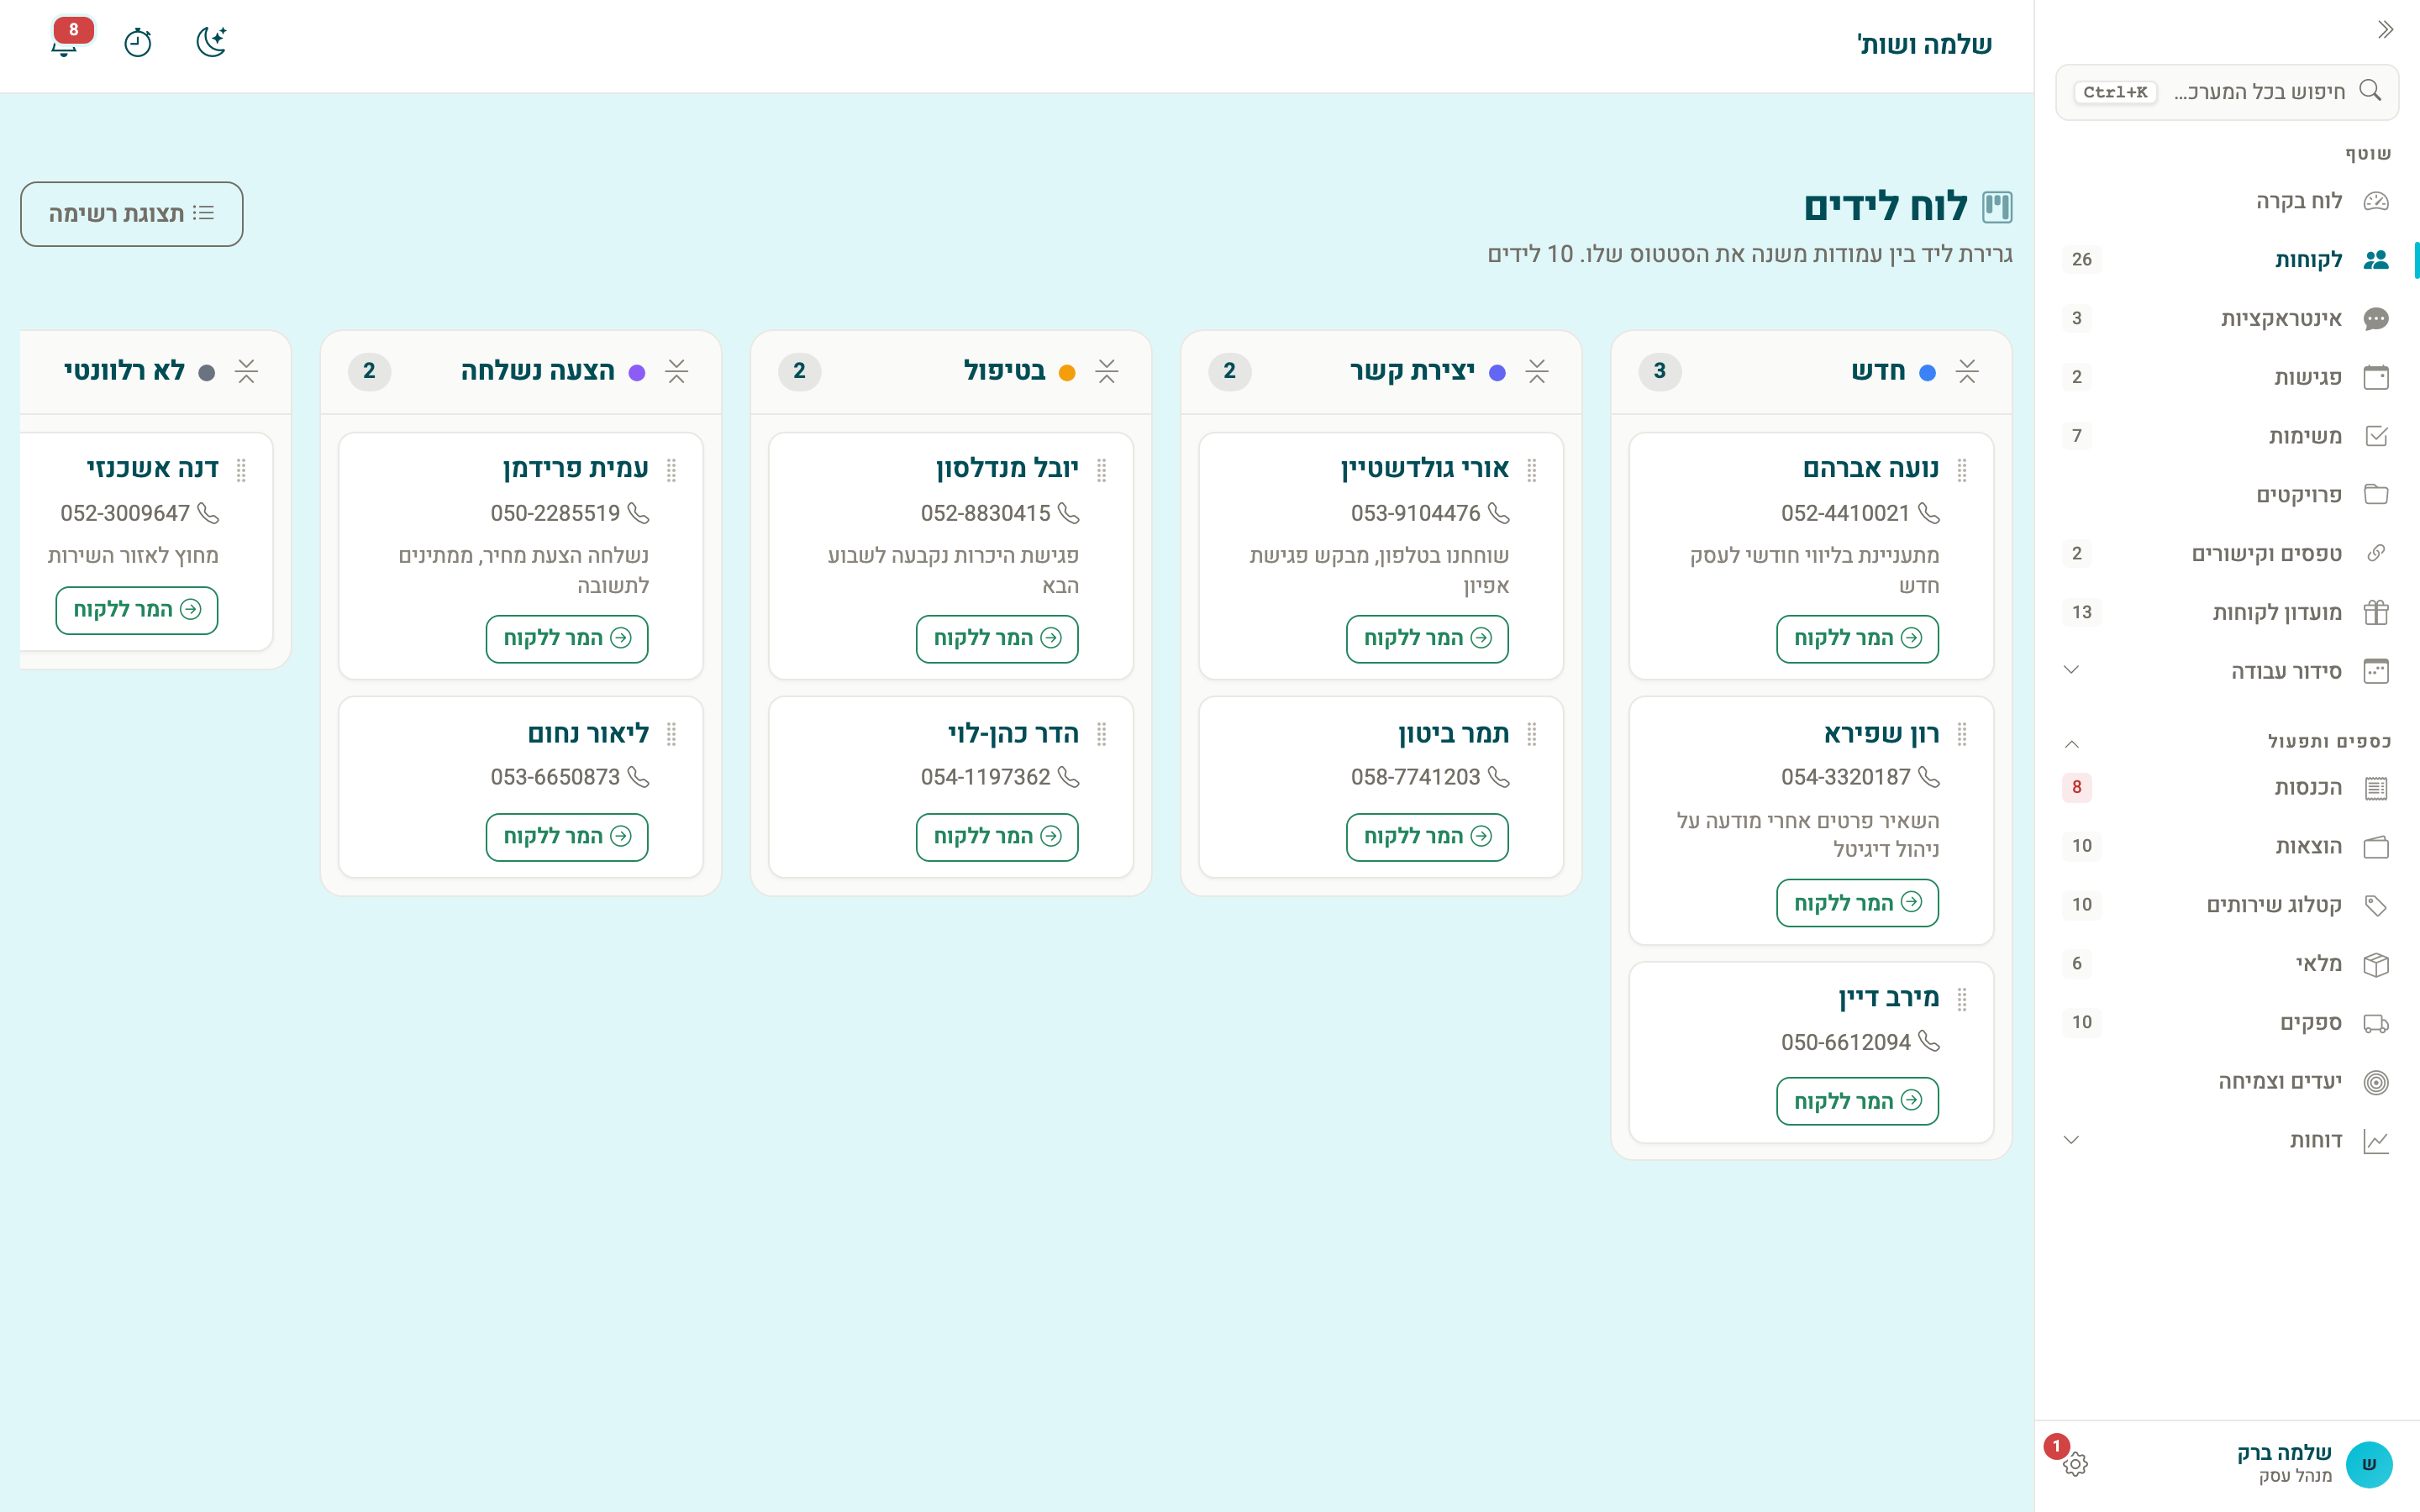Image resolution: width=2420 pixels, height=1512 pixels.
Task: Open פגישות meetings menu item
Action: pyautogui.click(x=2227, y=377)
